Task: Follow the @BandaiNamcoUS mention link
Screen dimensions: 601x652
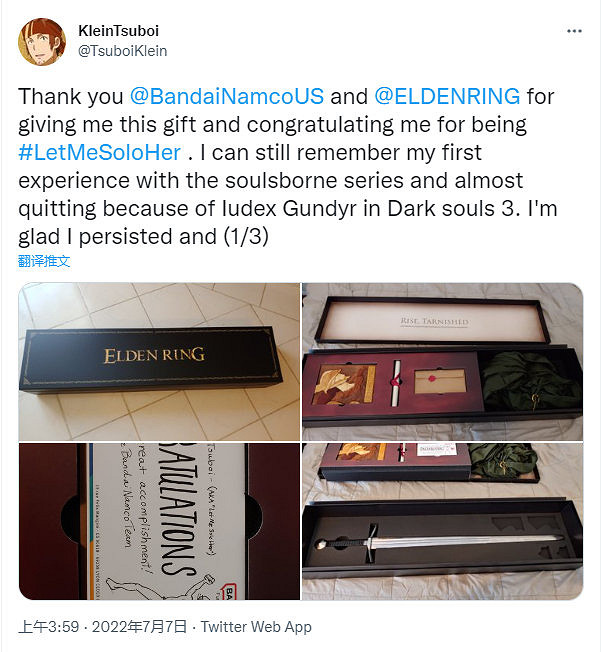Action: pos(227,96)
